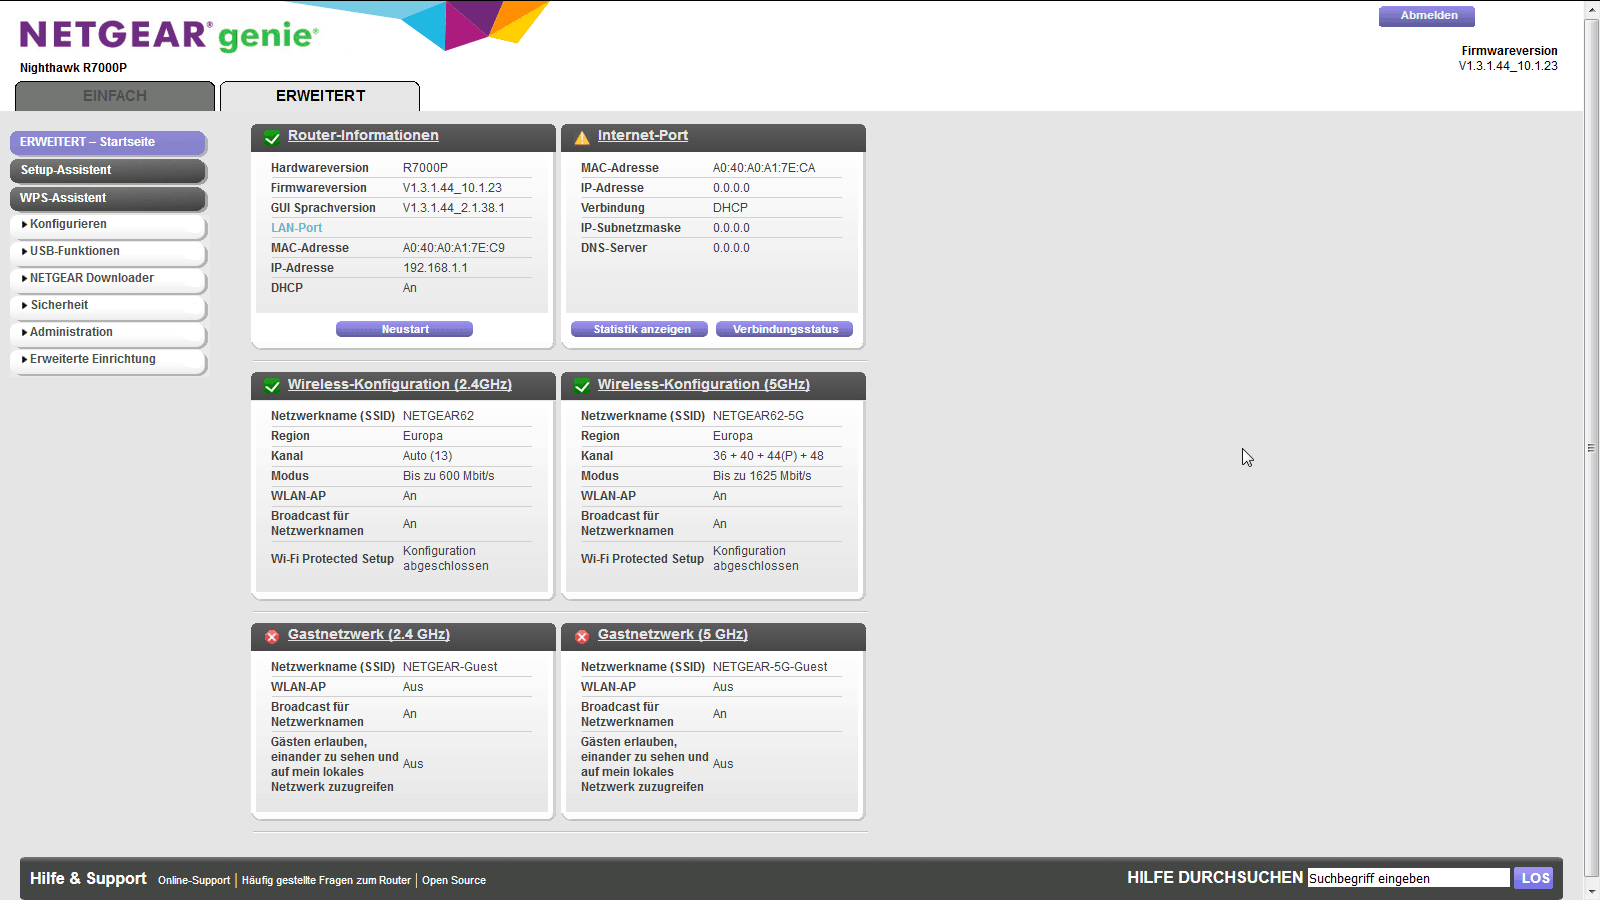Click the yellow warning icon beside Internet-Port
The image size is (1600, 900).
click(x=582, y=138)
